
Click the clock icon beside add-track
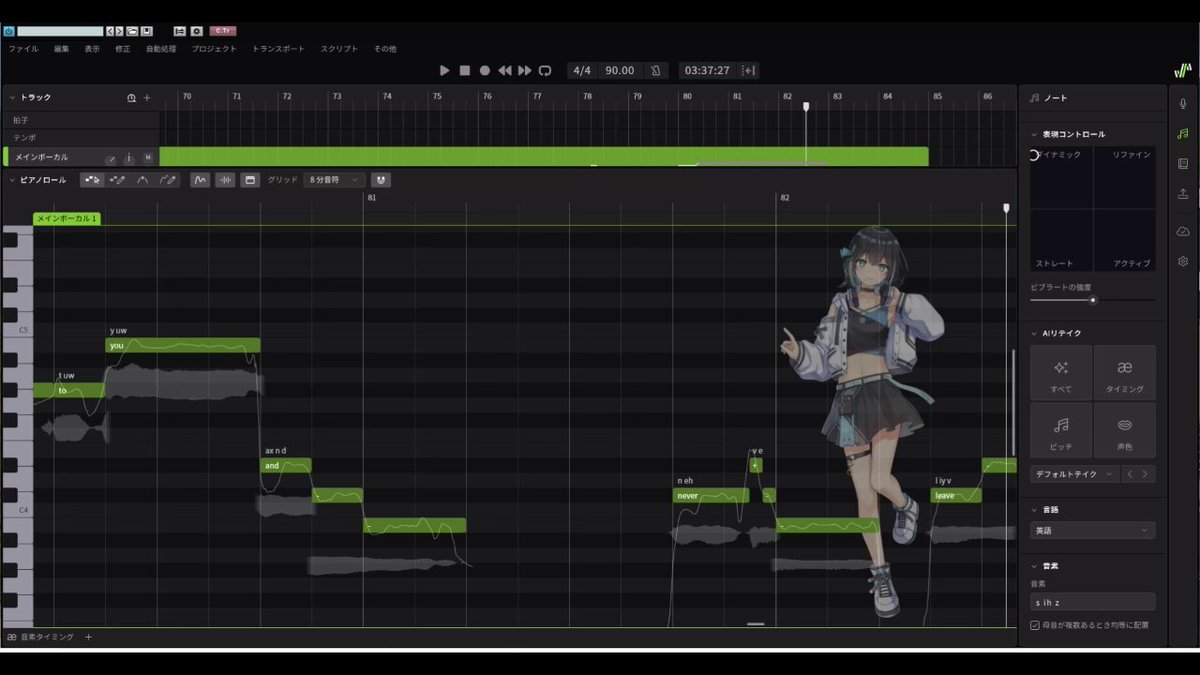coord(131,98)
